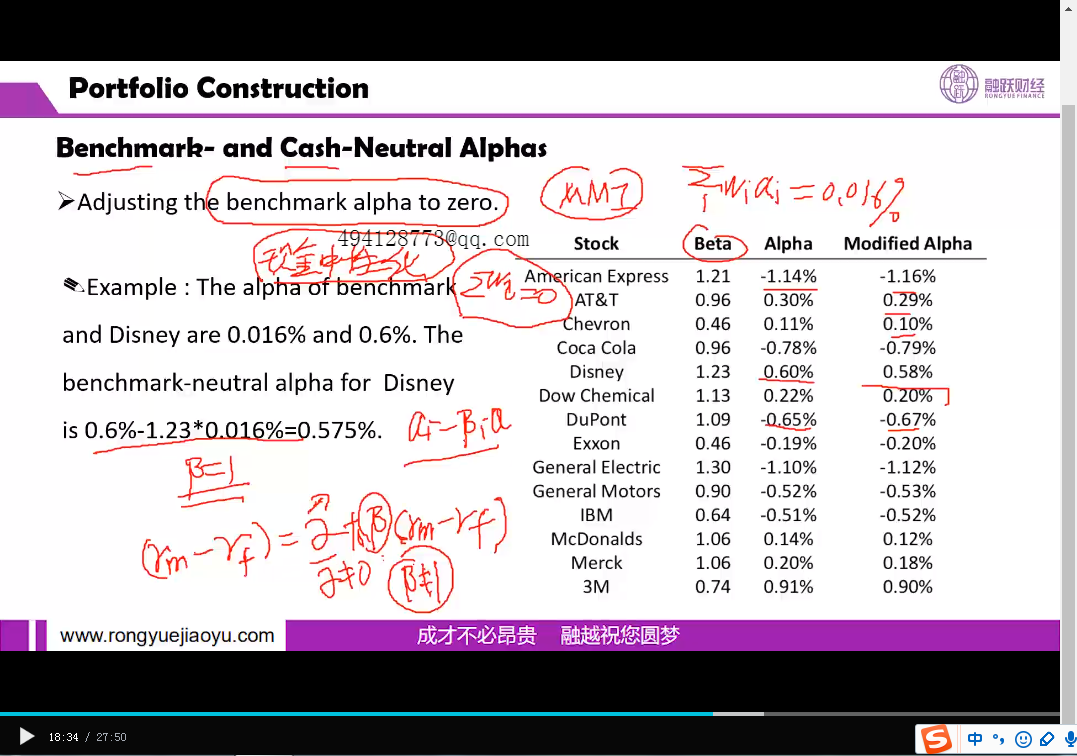Select the 'Stock' column header

pyautogui.click(x=596, y=244)
